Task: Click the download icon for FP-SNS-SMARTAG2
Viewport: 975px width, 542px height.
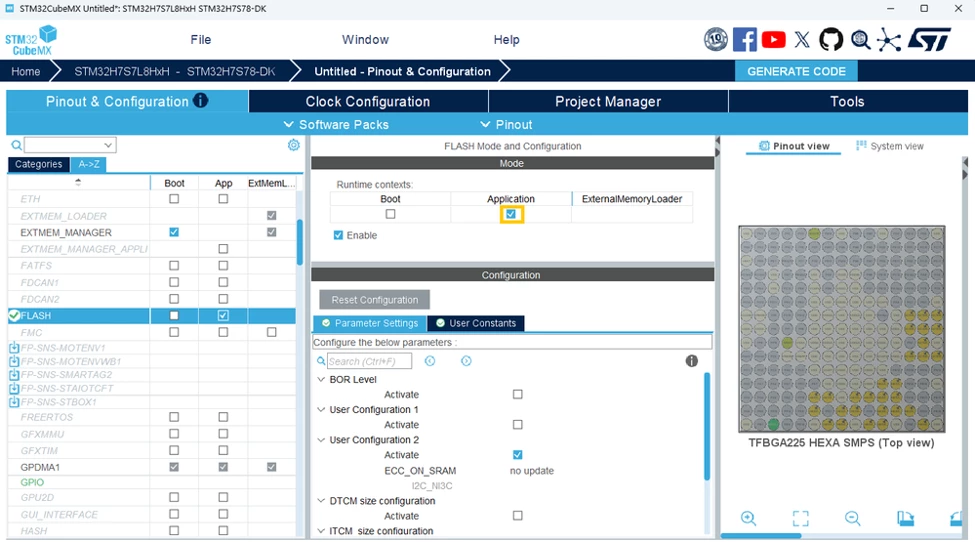Action: tap(14, 375)
